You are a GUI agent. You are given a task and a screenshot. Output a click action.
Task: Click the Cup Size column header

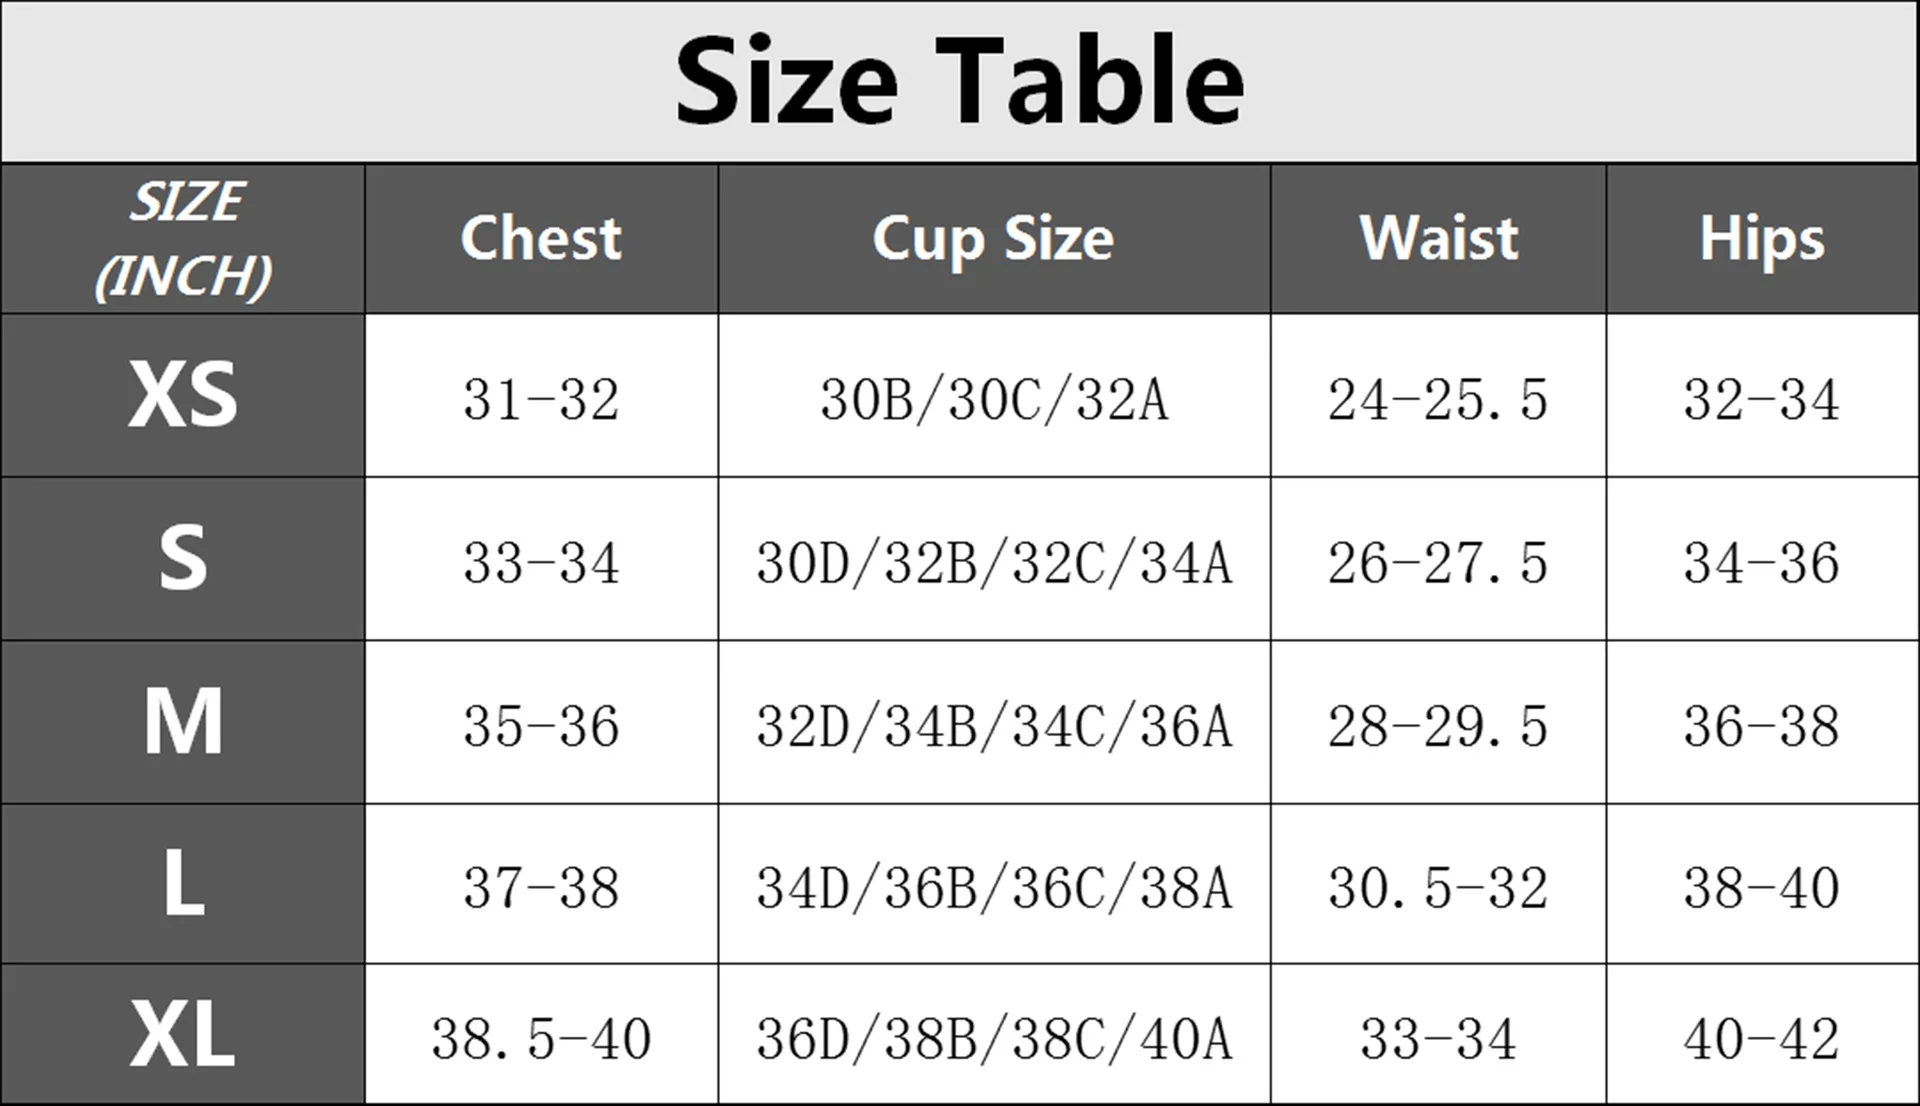click(x=993, y=239)
